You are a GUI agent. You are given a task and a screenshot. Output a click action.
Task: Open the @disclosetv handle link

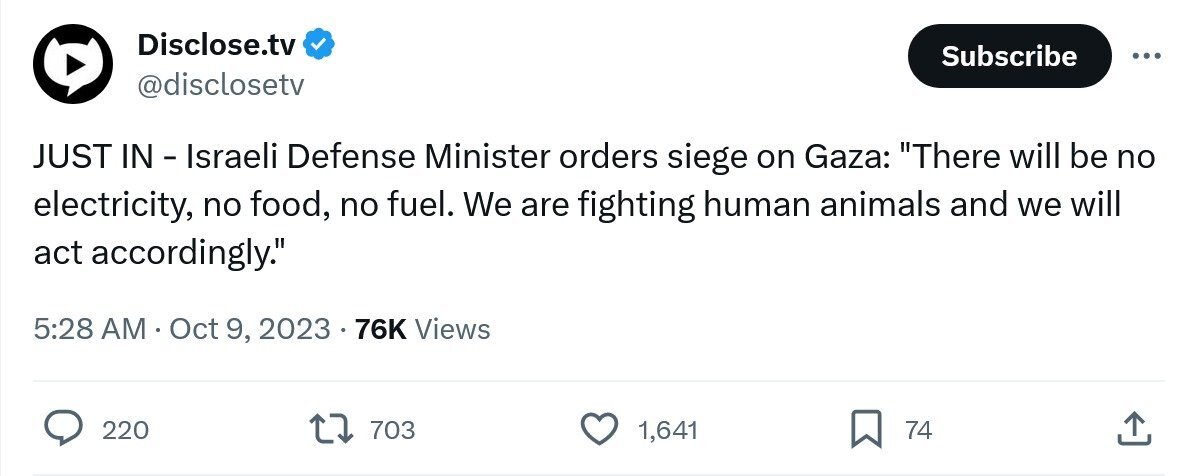[218, 85]
